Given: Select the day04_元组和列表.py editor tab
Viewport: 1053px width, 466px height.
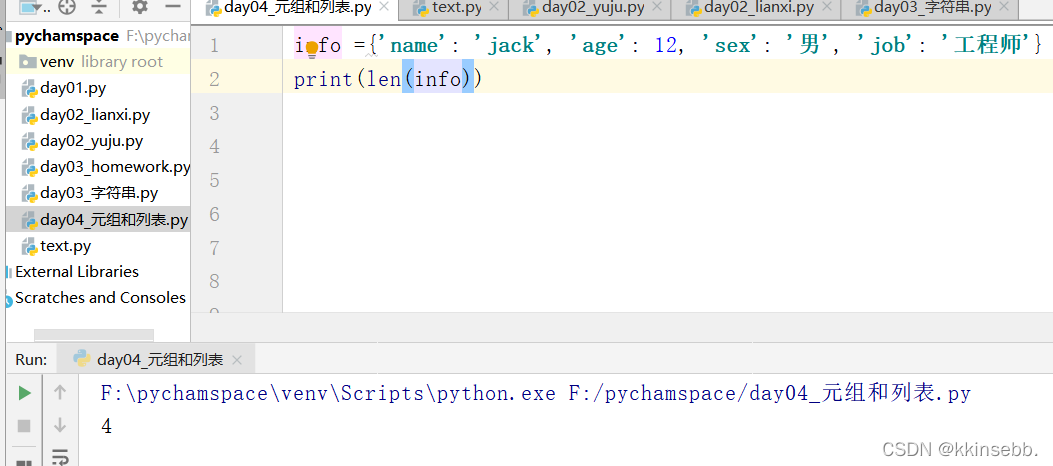Looking at the screenshot, I should (x=297, y=8).
